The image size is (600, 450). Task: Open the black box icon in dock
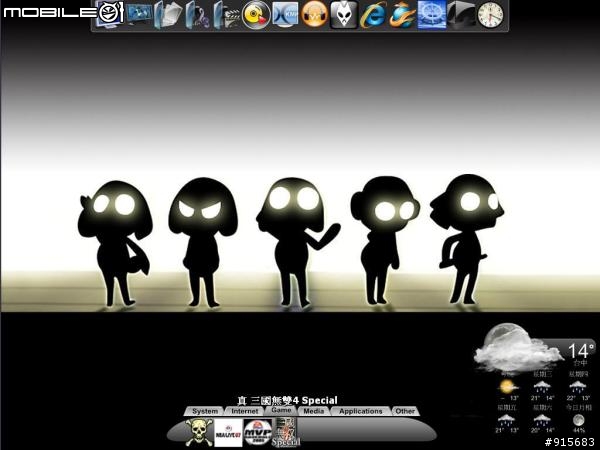[x=461, y=15]
